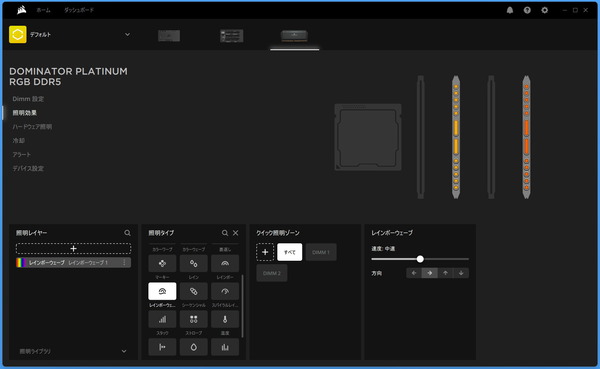Click the 速度: 中速 label
This screenshot has width=600, height=369.
click(x=383, y=249)
